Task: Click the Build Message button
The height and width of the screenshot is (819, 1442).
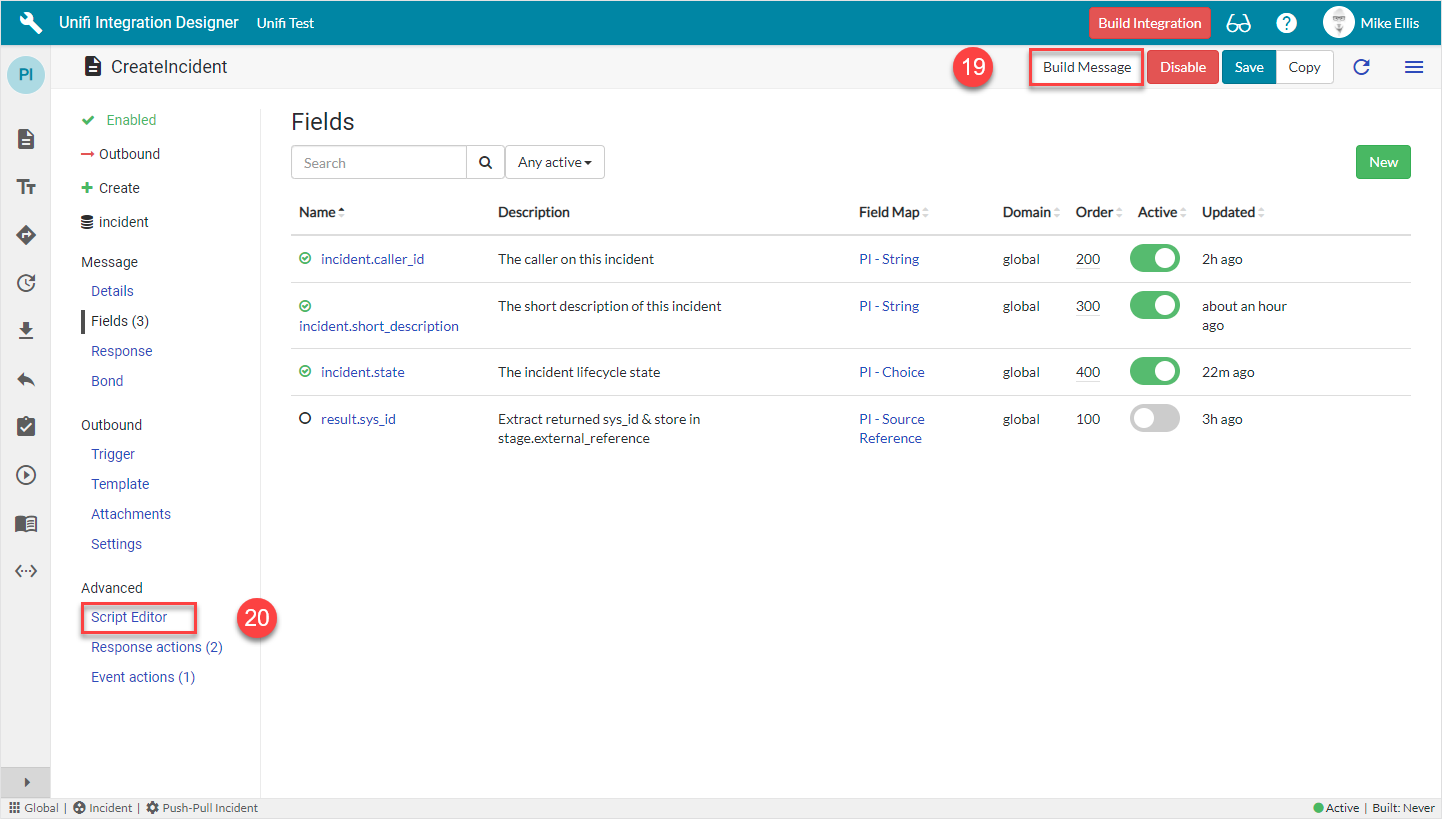Action: [x=1086, y=67]
